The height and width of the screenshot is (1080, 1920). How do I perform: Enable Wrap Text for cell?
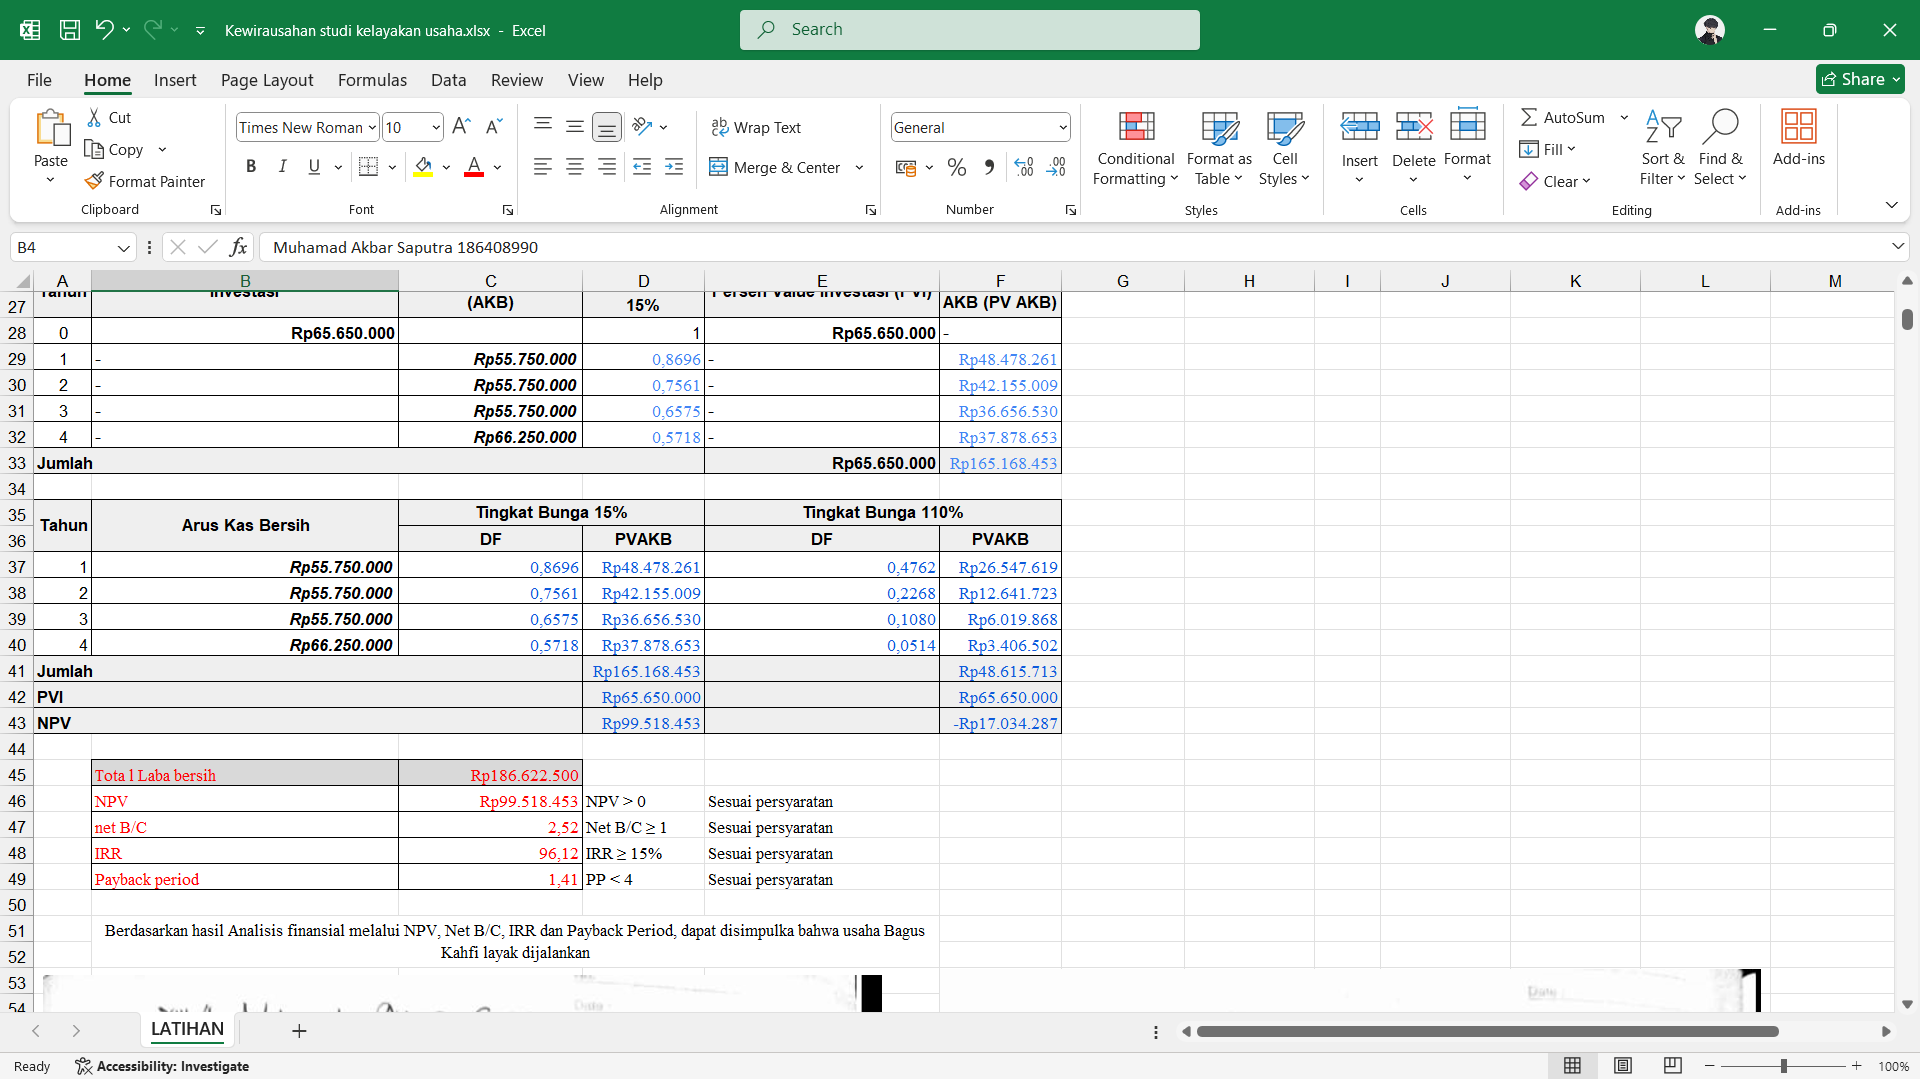(756, 127)
